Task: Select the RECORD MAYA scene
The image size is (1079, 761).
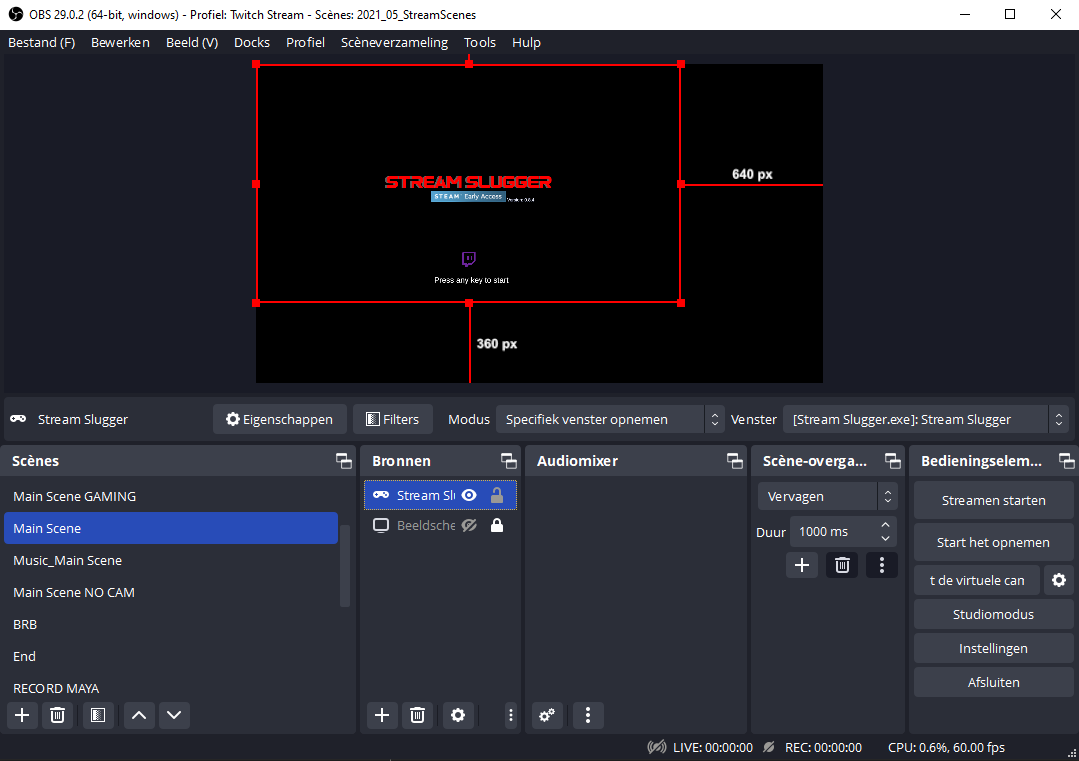Action: coord(171,688)
